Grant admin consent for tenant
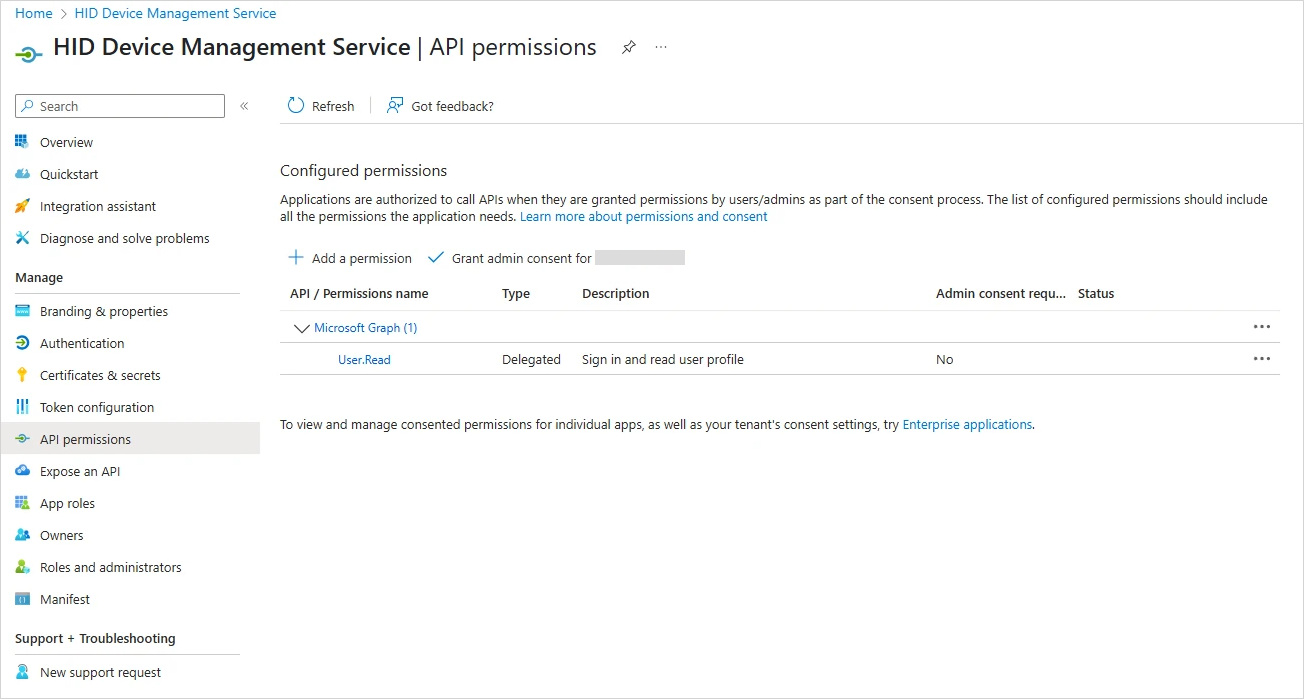The image size is (1304, 699). tap(520, 258)
